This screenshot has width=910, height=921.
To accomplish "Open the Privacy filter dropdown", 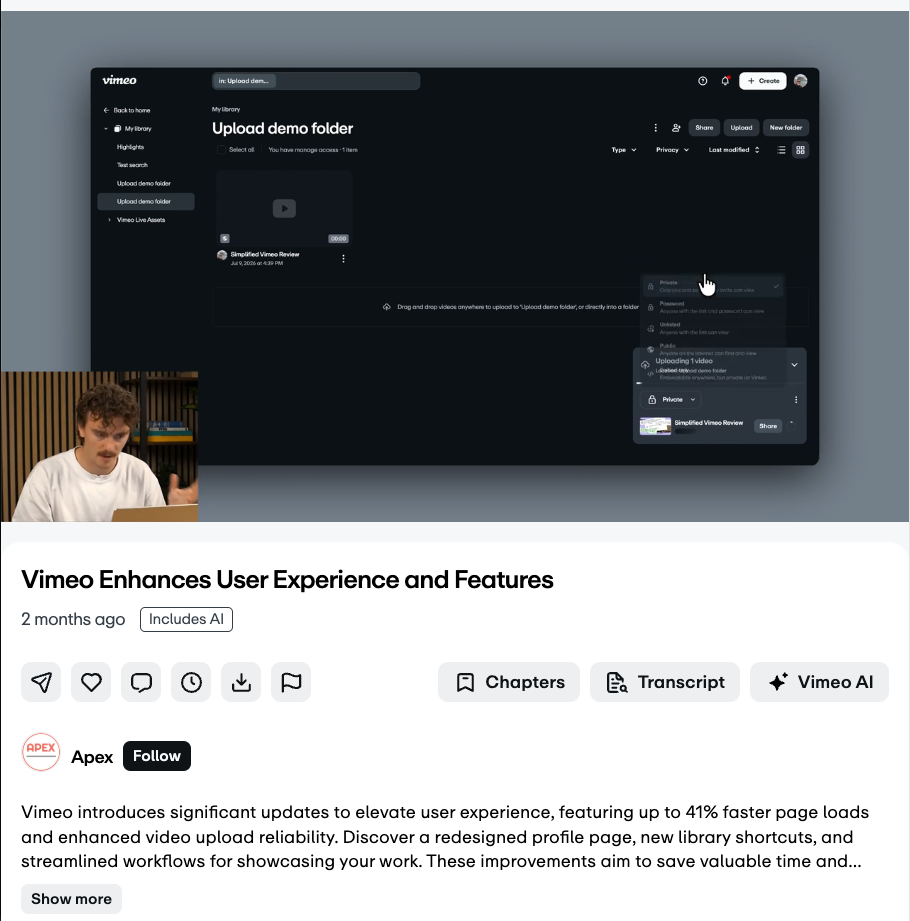I will tap(673, 150).
